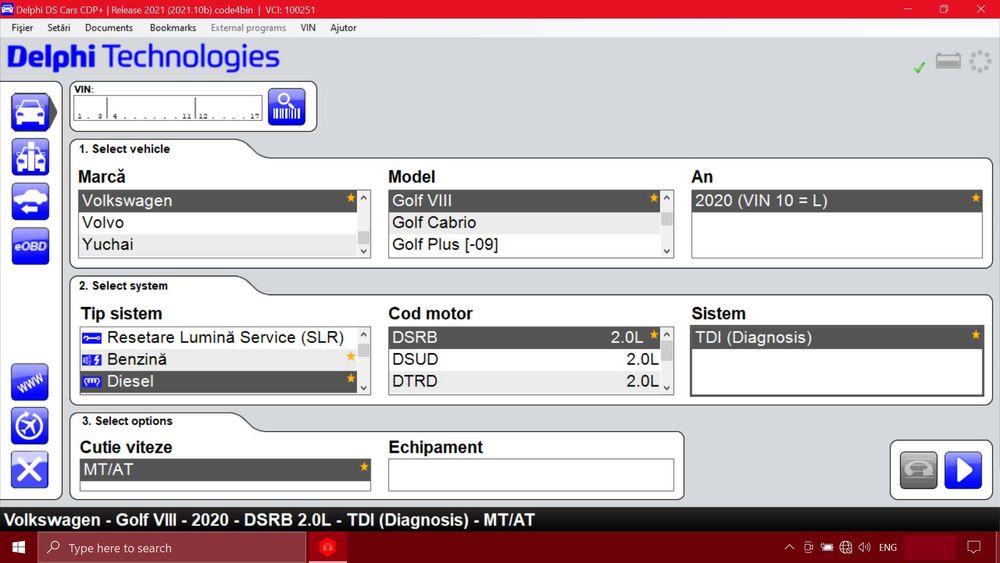Viewport: 1000px width, 563px height.
Task: Open the network globe tray icon
Action: [846, 547]
